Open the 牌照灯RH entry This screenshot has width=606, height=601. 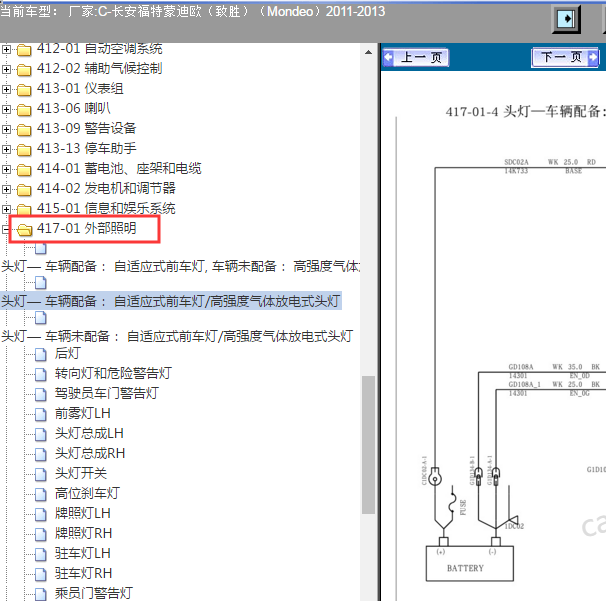click(83, 533)
